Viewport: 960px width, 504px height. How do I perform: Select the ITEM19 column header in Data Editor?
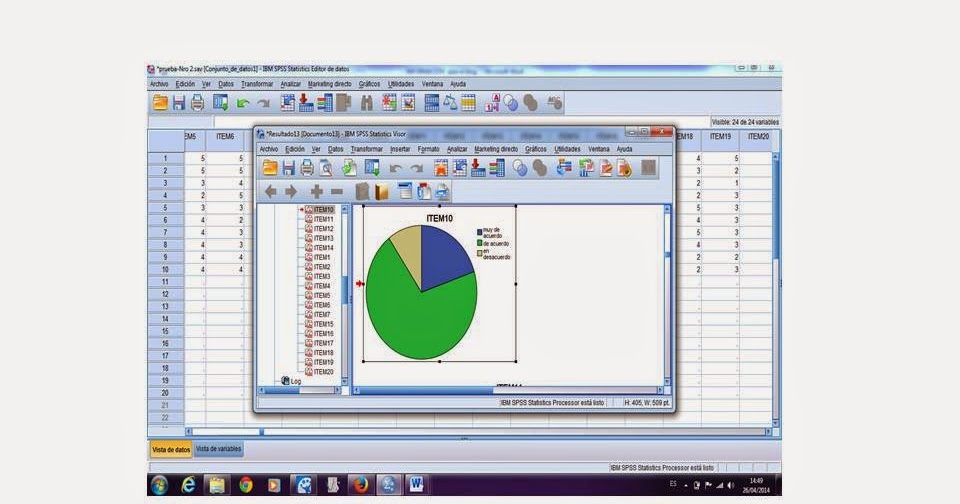tap(720, 137)
